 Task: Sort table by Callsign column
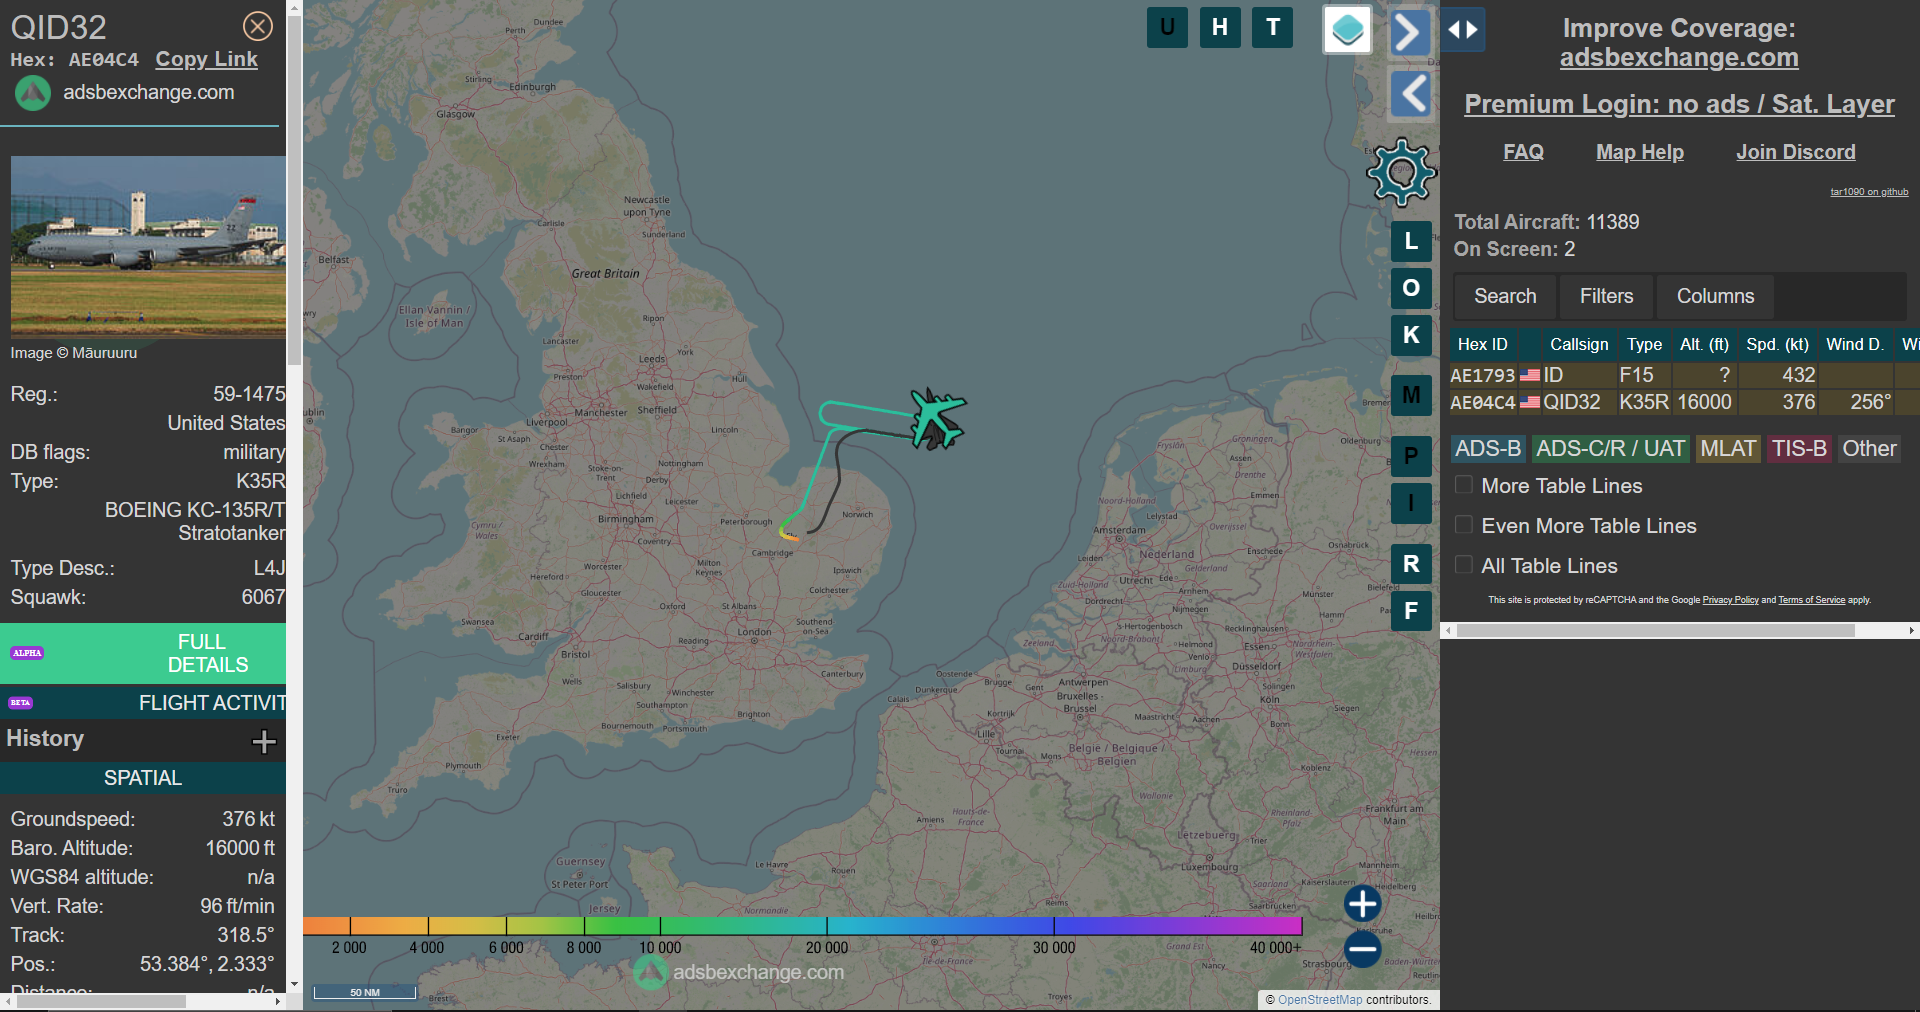1579,344
